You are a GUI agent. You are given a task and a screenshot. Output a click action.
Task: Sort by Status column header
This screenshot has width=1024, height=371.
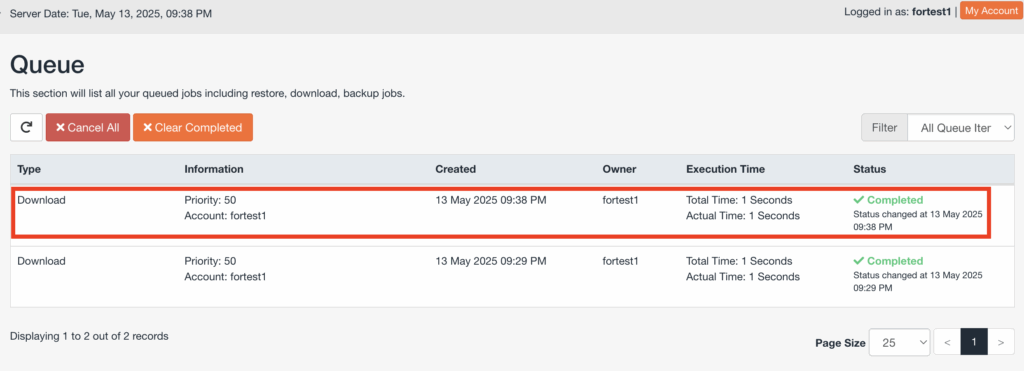click(x=869, y=169)
